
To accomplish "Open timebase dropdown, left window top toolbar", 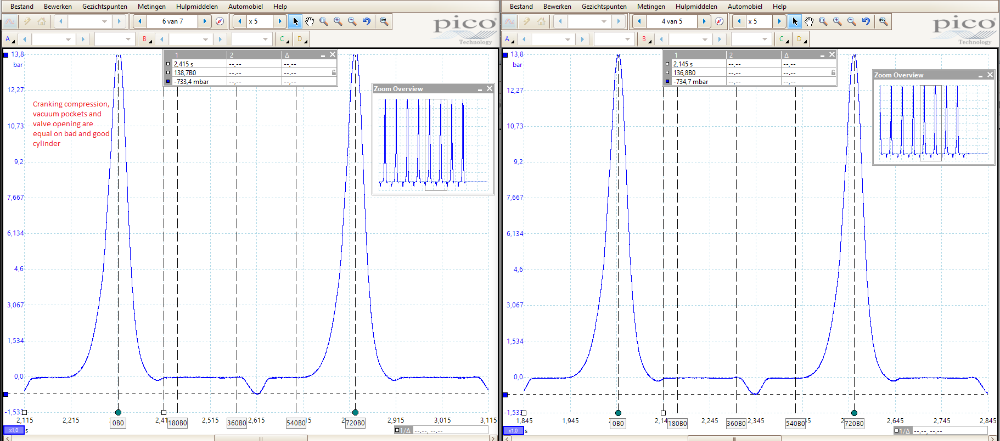I will tap(106, 21).
